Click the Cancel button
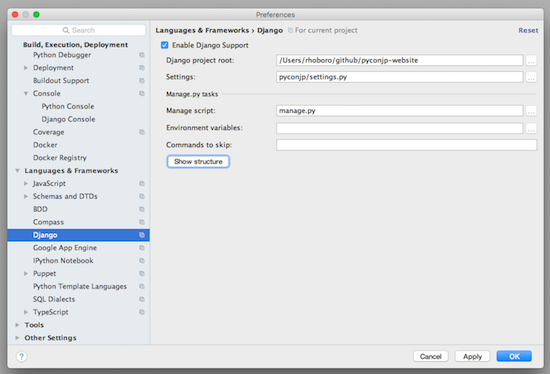The image size is (550, 374). pyautogui.click(x=430, y=356)
